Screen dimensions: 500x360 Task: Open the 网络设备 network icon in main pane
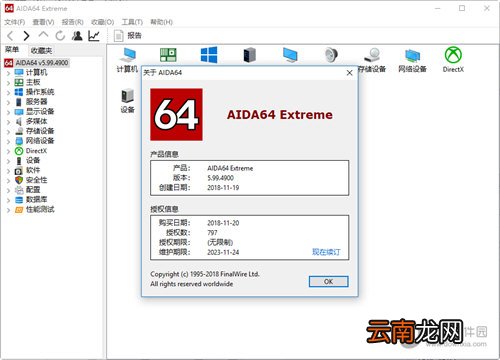pyautogui.click(x=413, y=60)
